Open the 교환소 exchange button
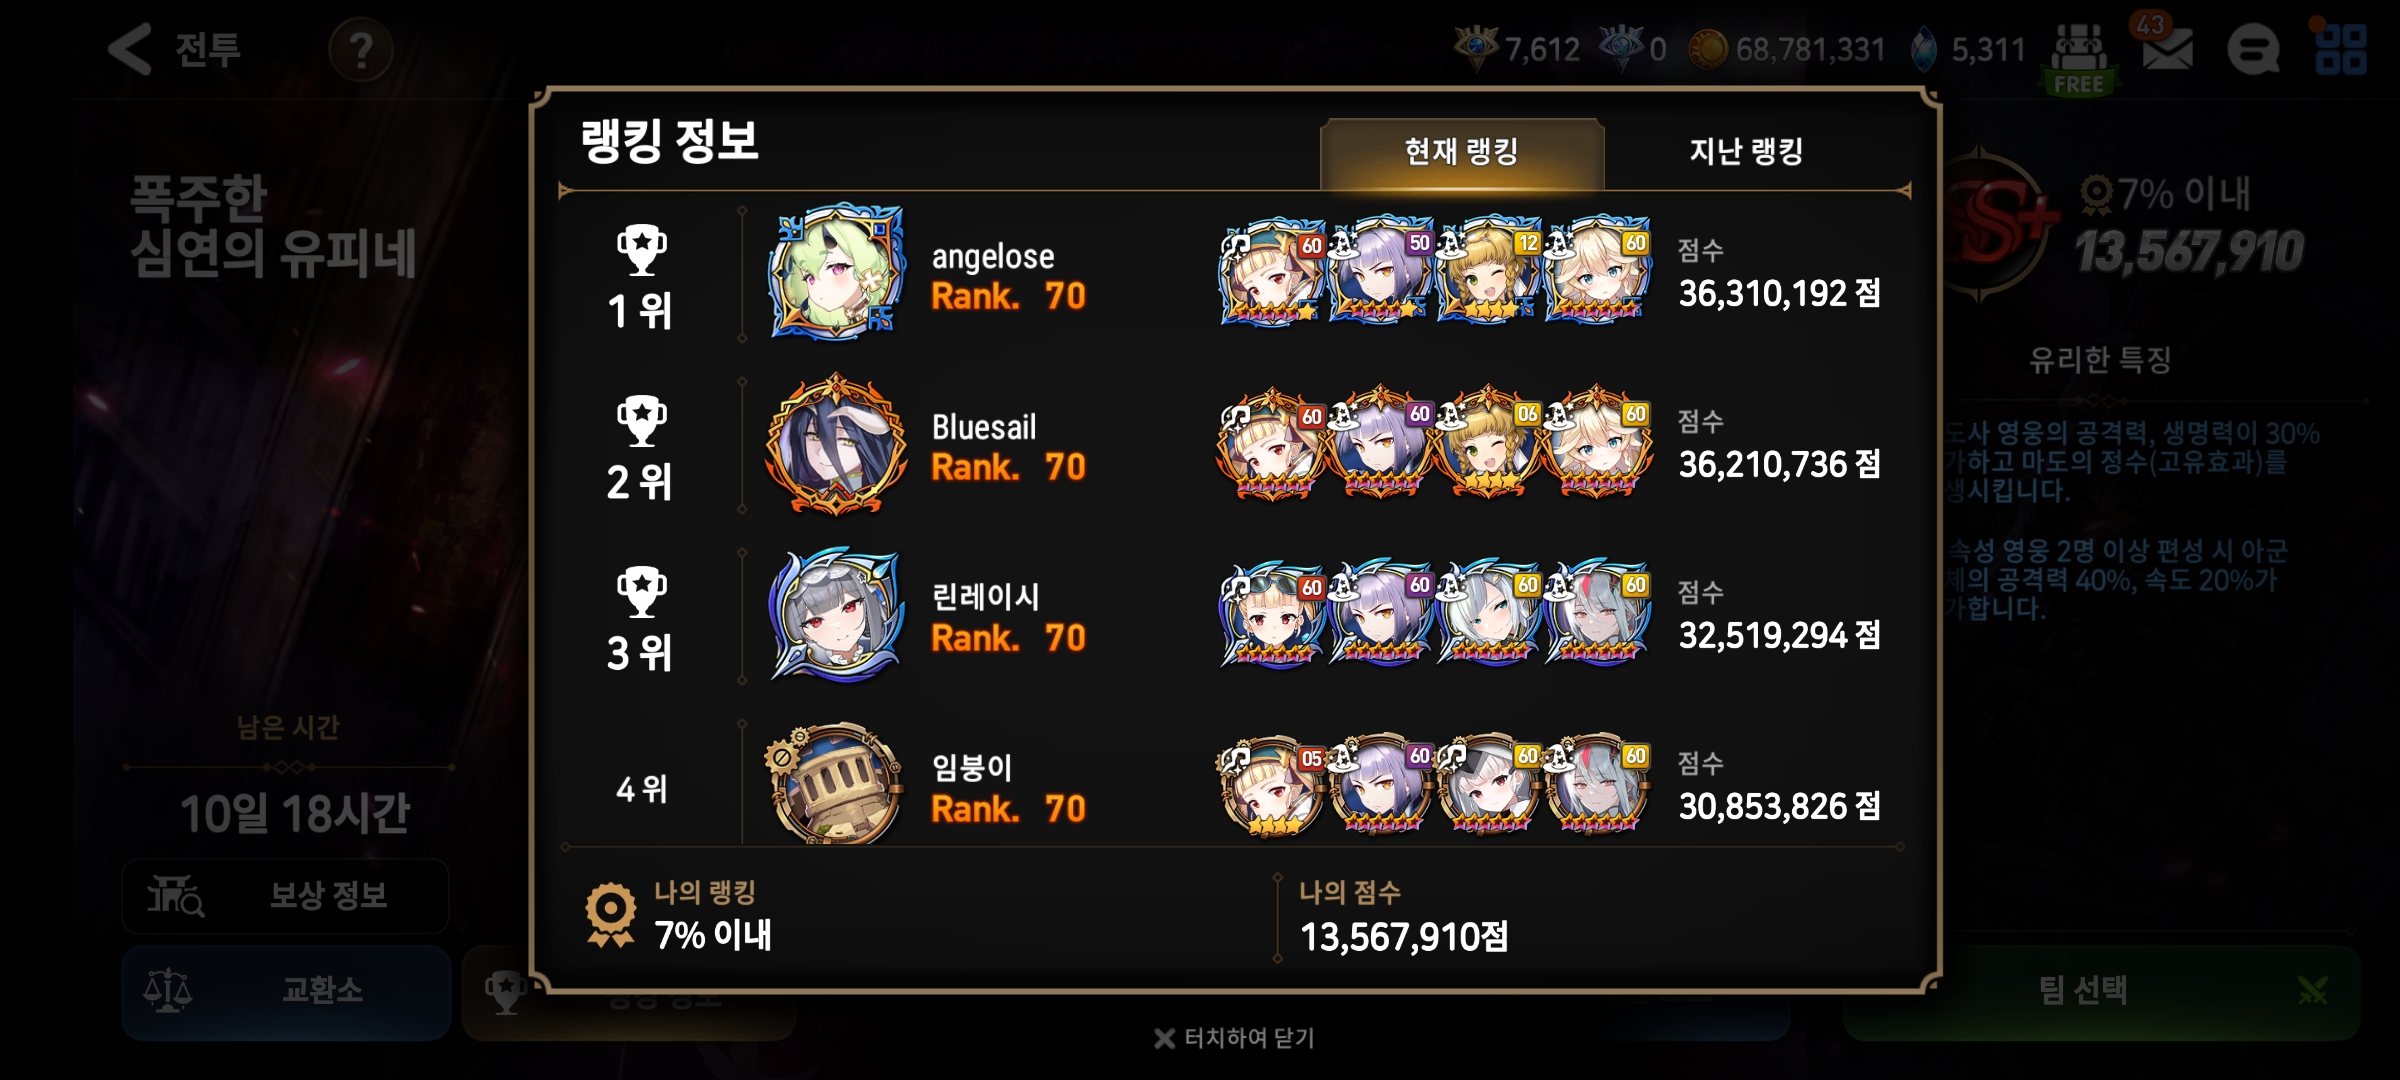Screen dimensions: 2400x1080 pyautogui.click(x=285, y=991)
